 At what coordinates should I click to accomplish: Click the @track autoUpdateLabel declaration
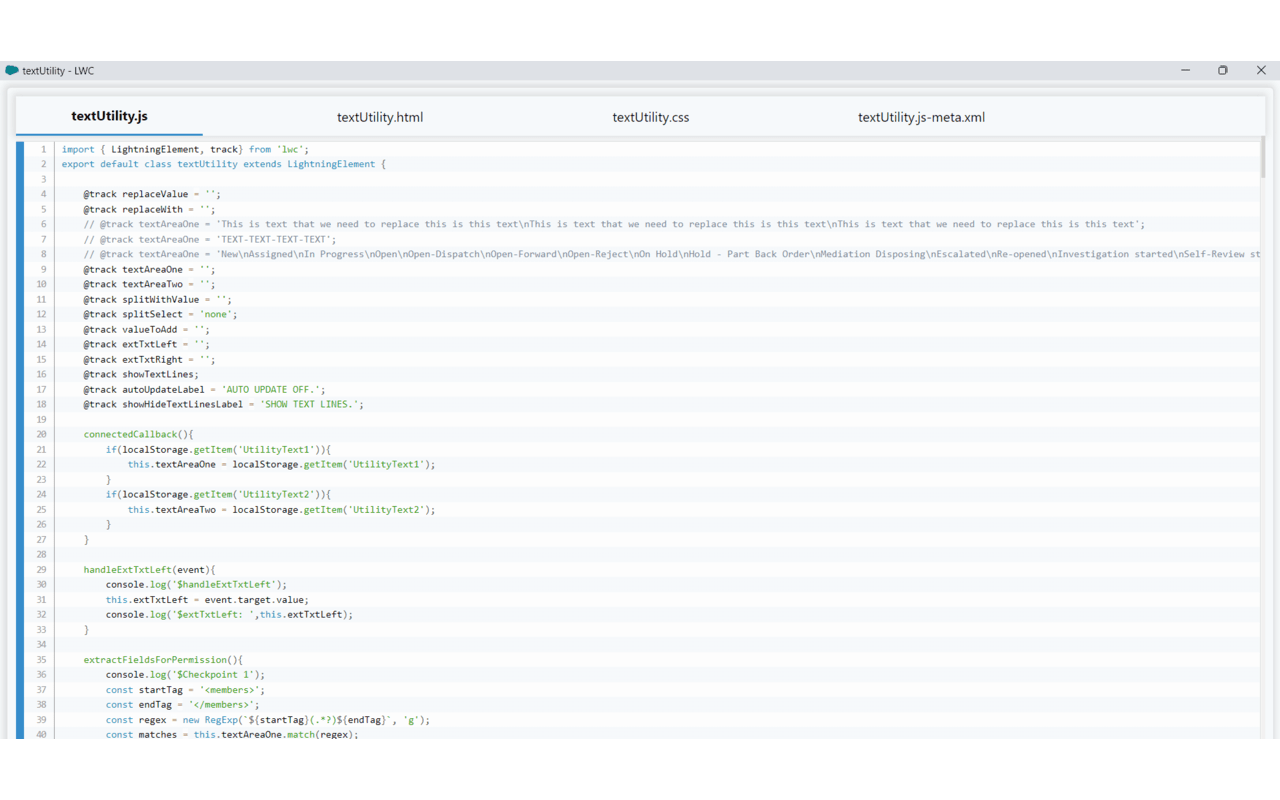[150, 389]
